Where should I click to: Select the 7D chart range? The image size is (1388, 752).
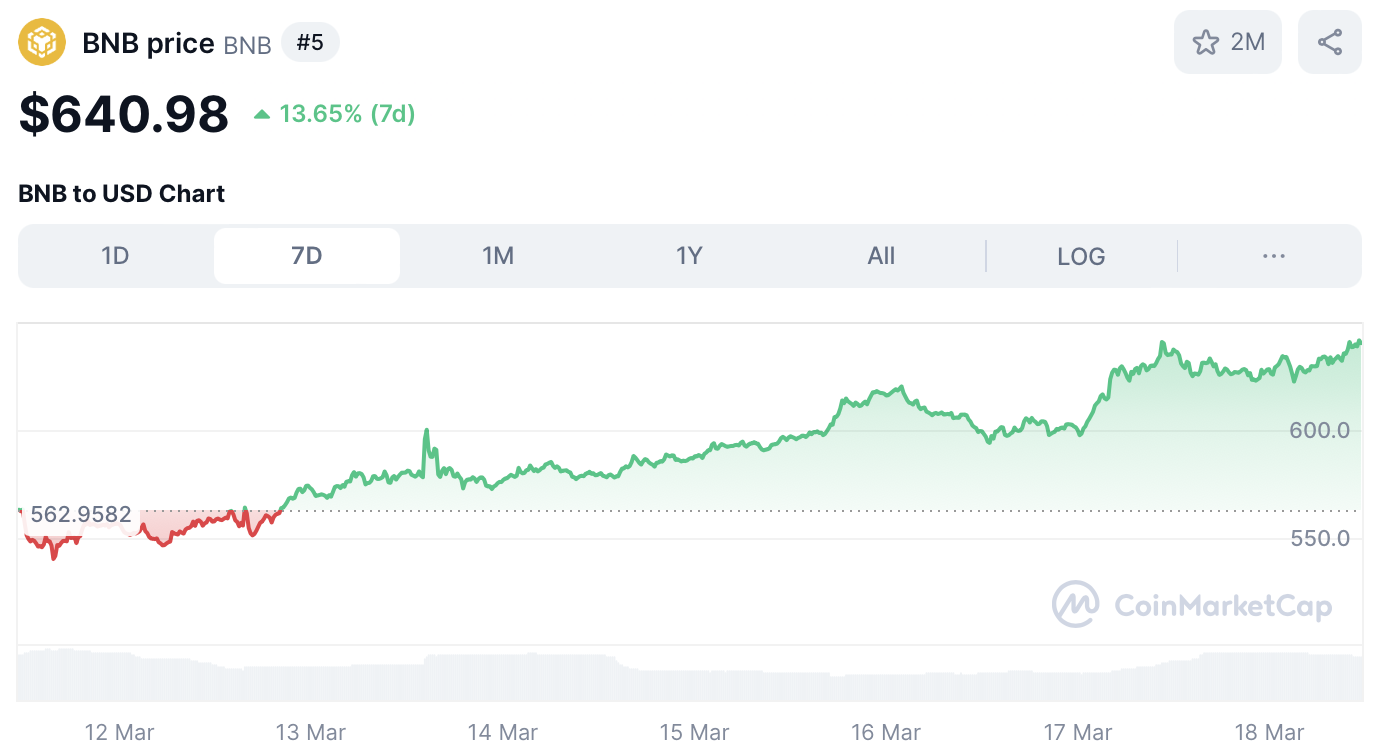point(307,256)
